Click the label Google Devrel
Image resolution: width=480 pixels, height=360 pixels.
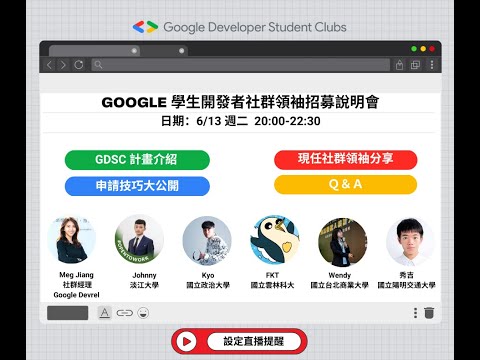[76, 295]
